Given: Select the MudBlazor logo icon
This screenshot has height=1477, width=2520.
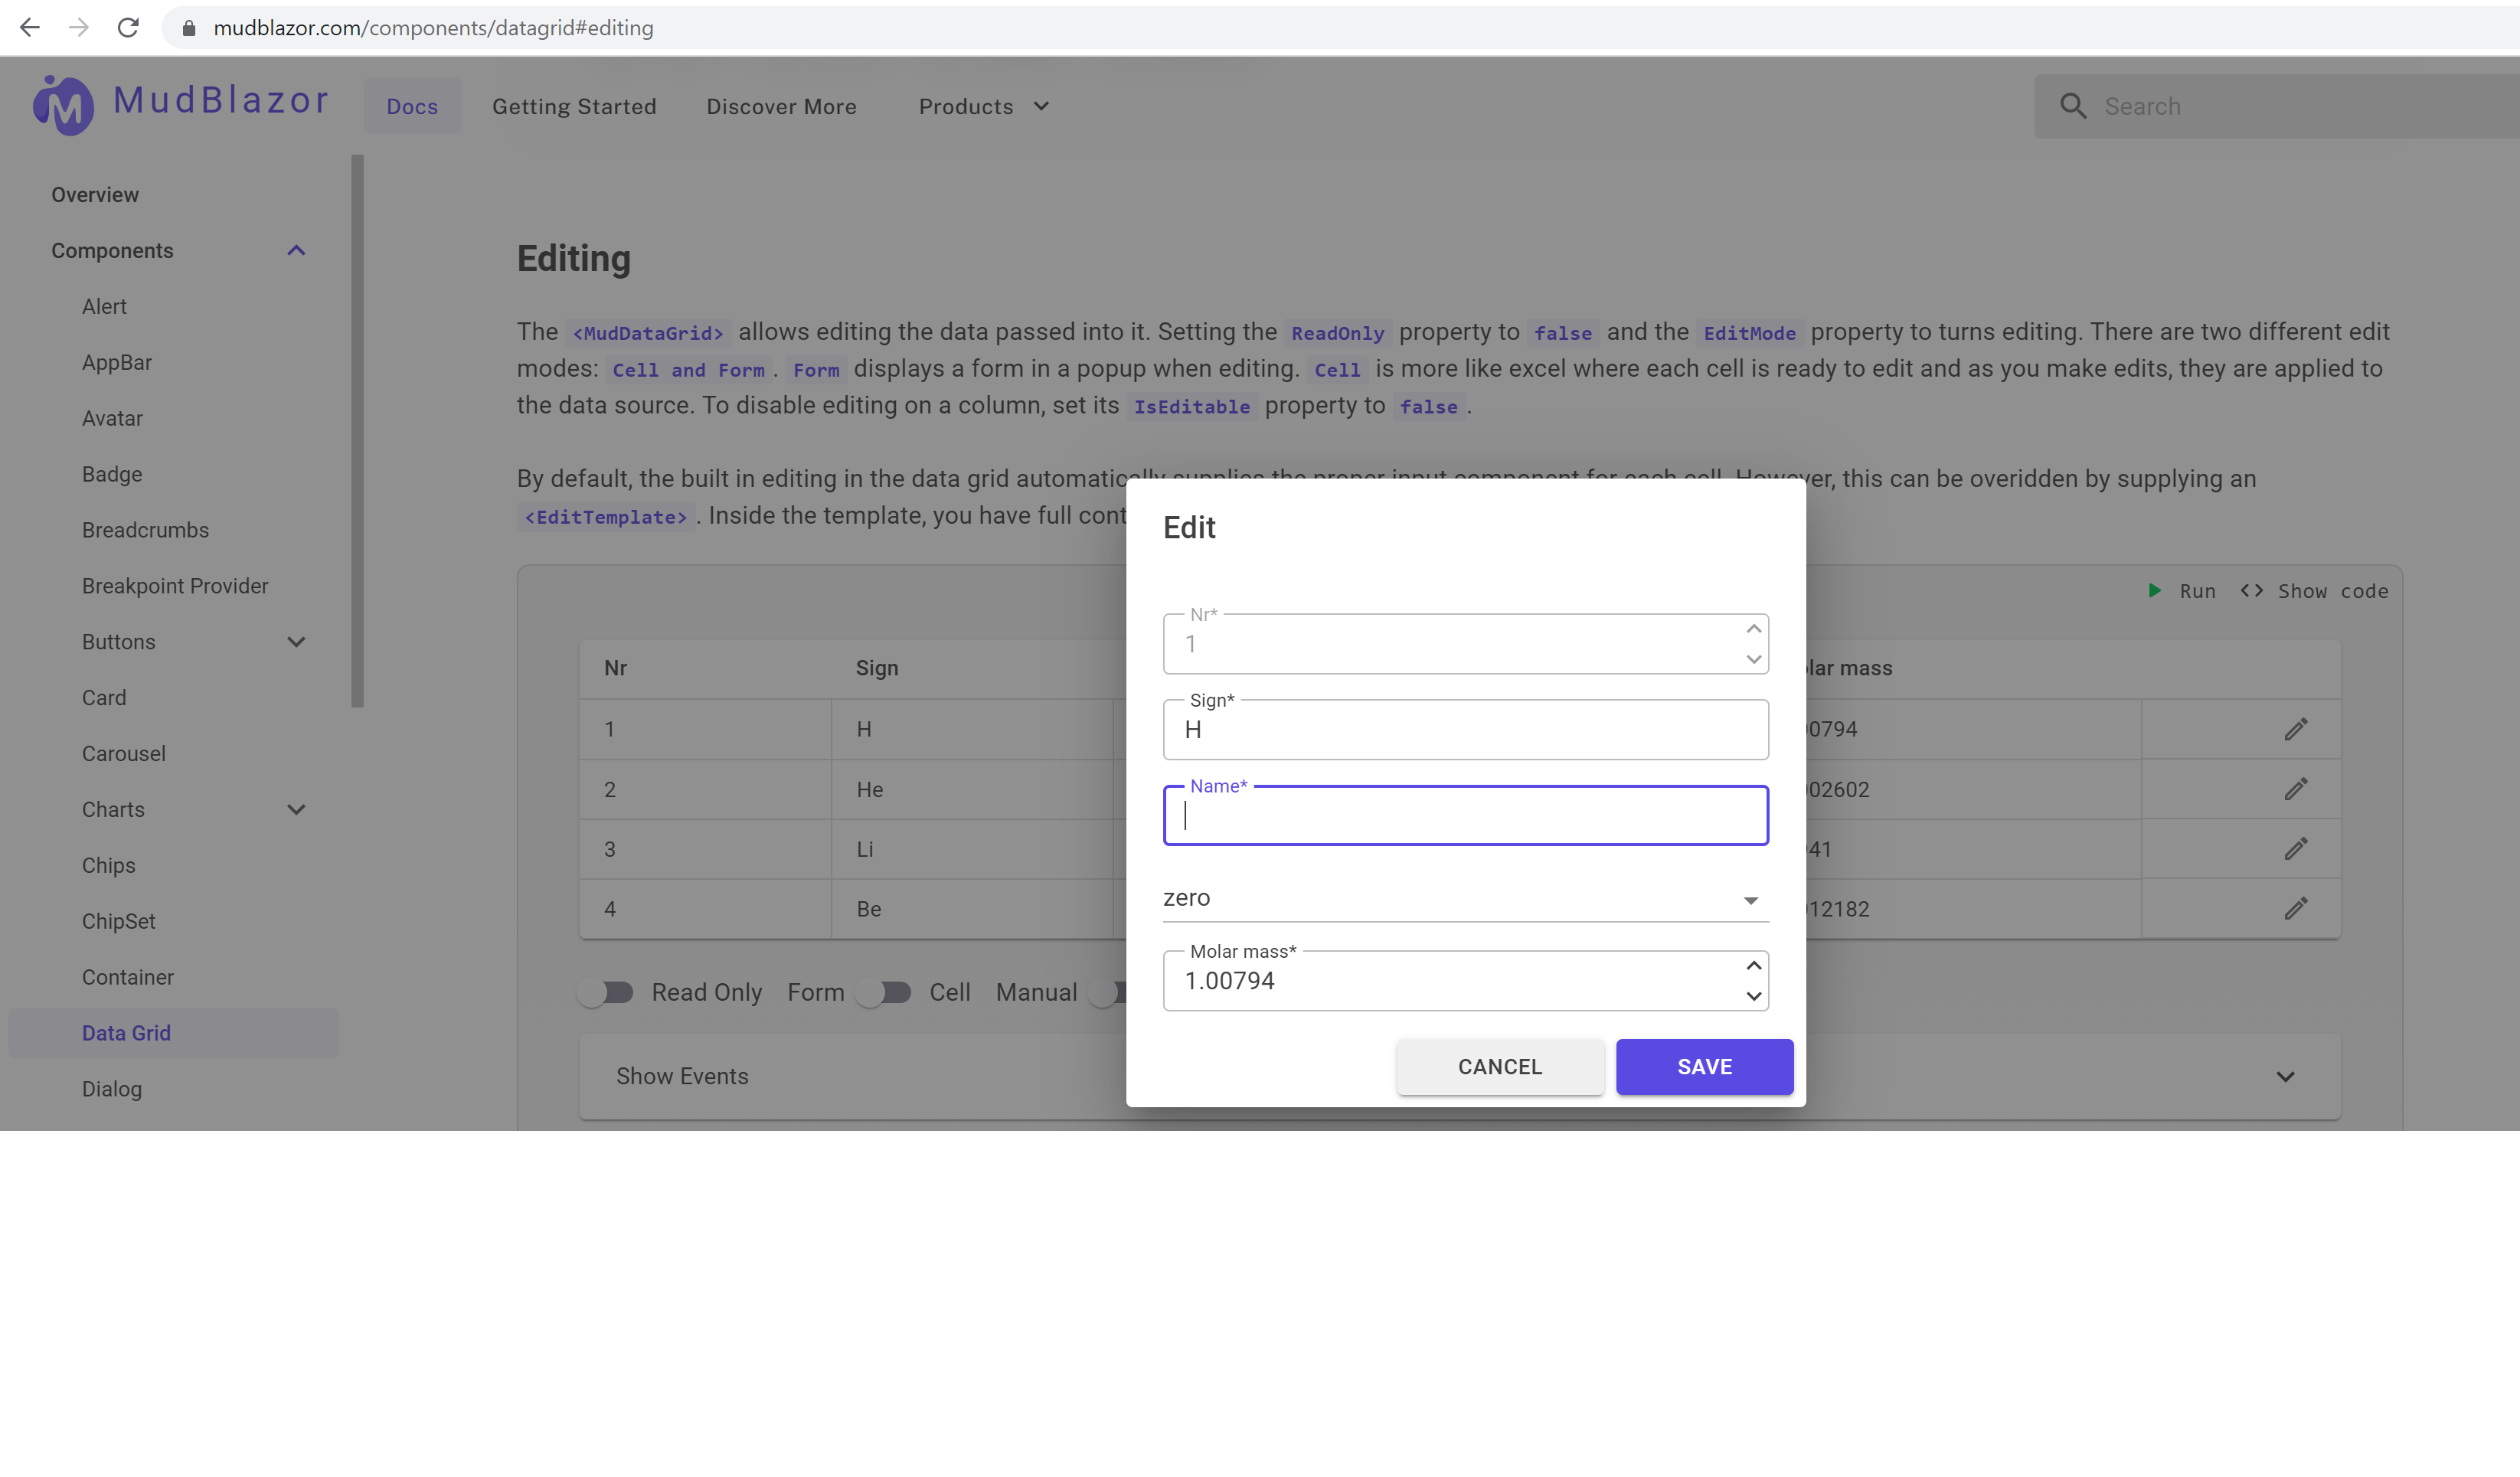Looking at the screenshot, I should pos(62,105).
